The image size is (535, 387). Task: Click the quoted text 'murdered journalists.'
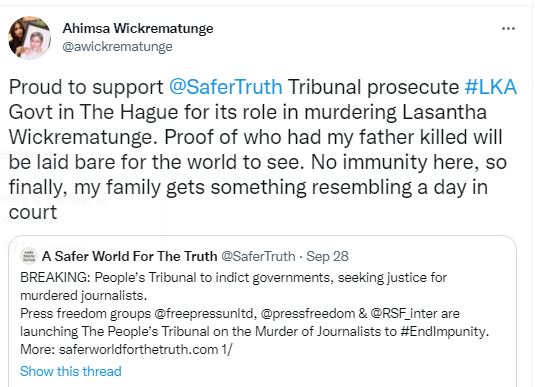click(84, 296)
